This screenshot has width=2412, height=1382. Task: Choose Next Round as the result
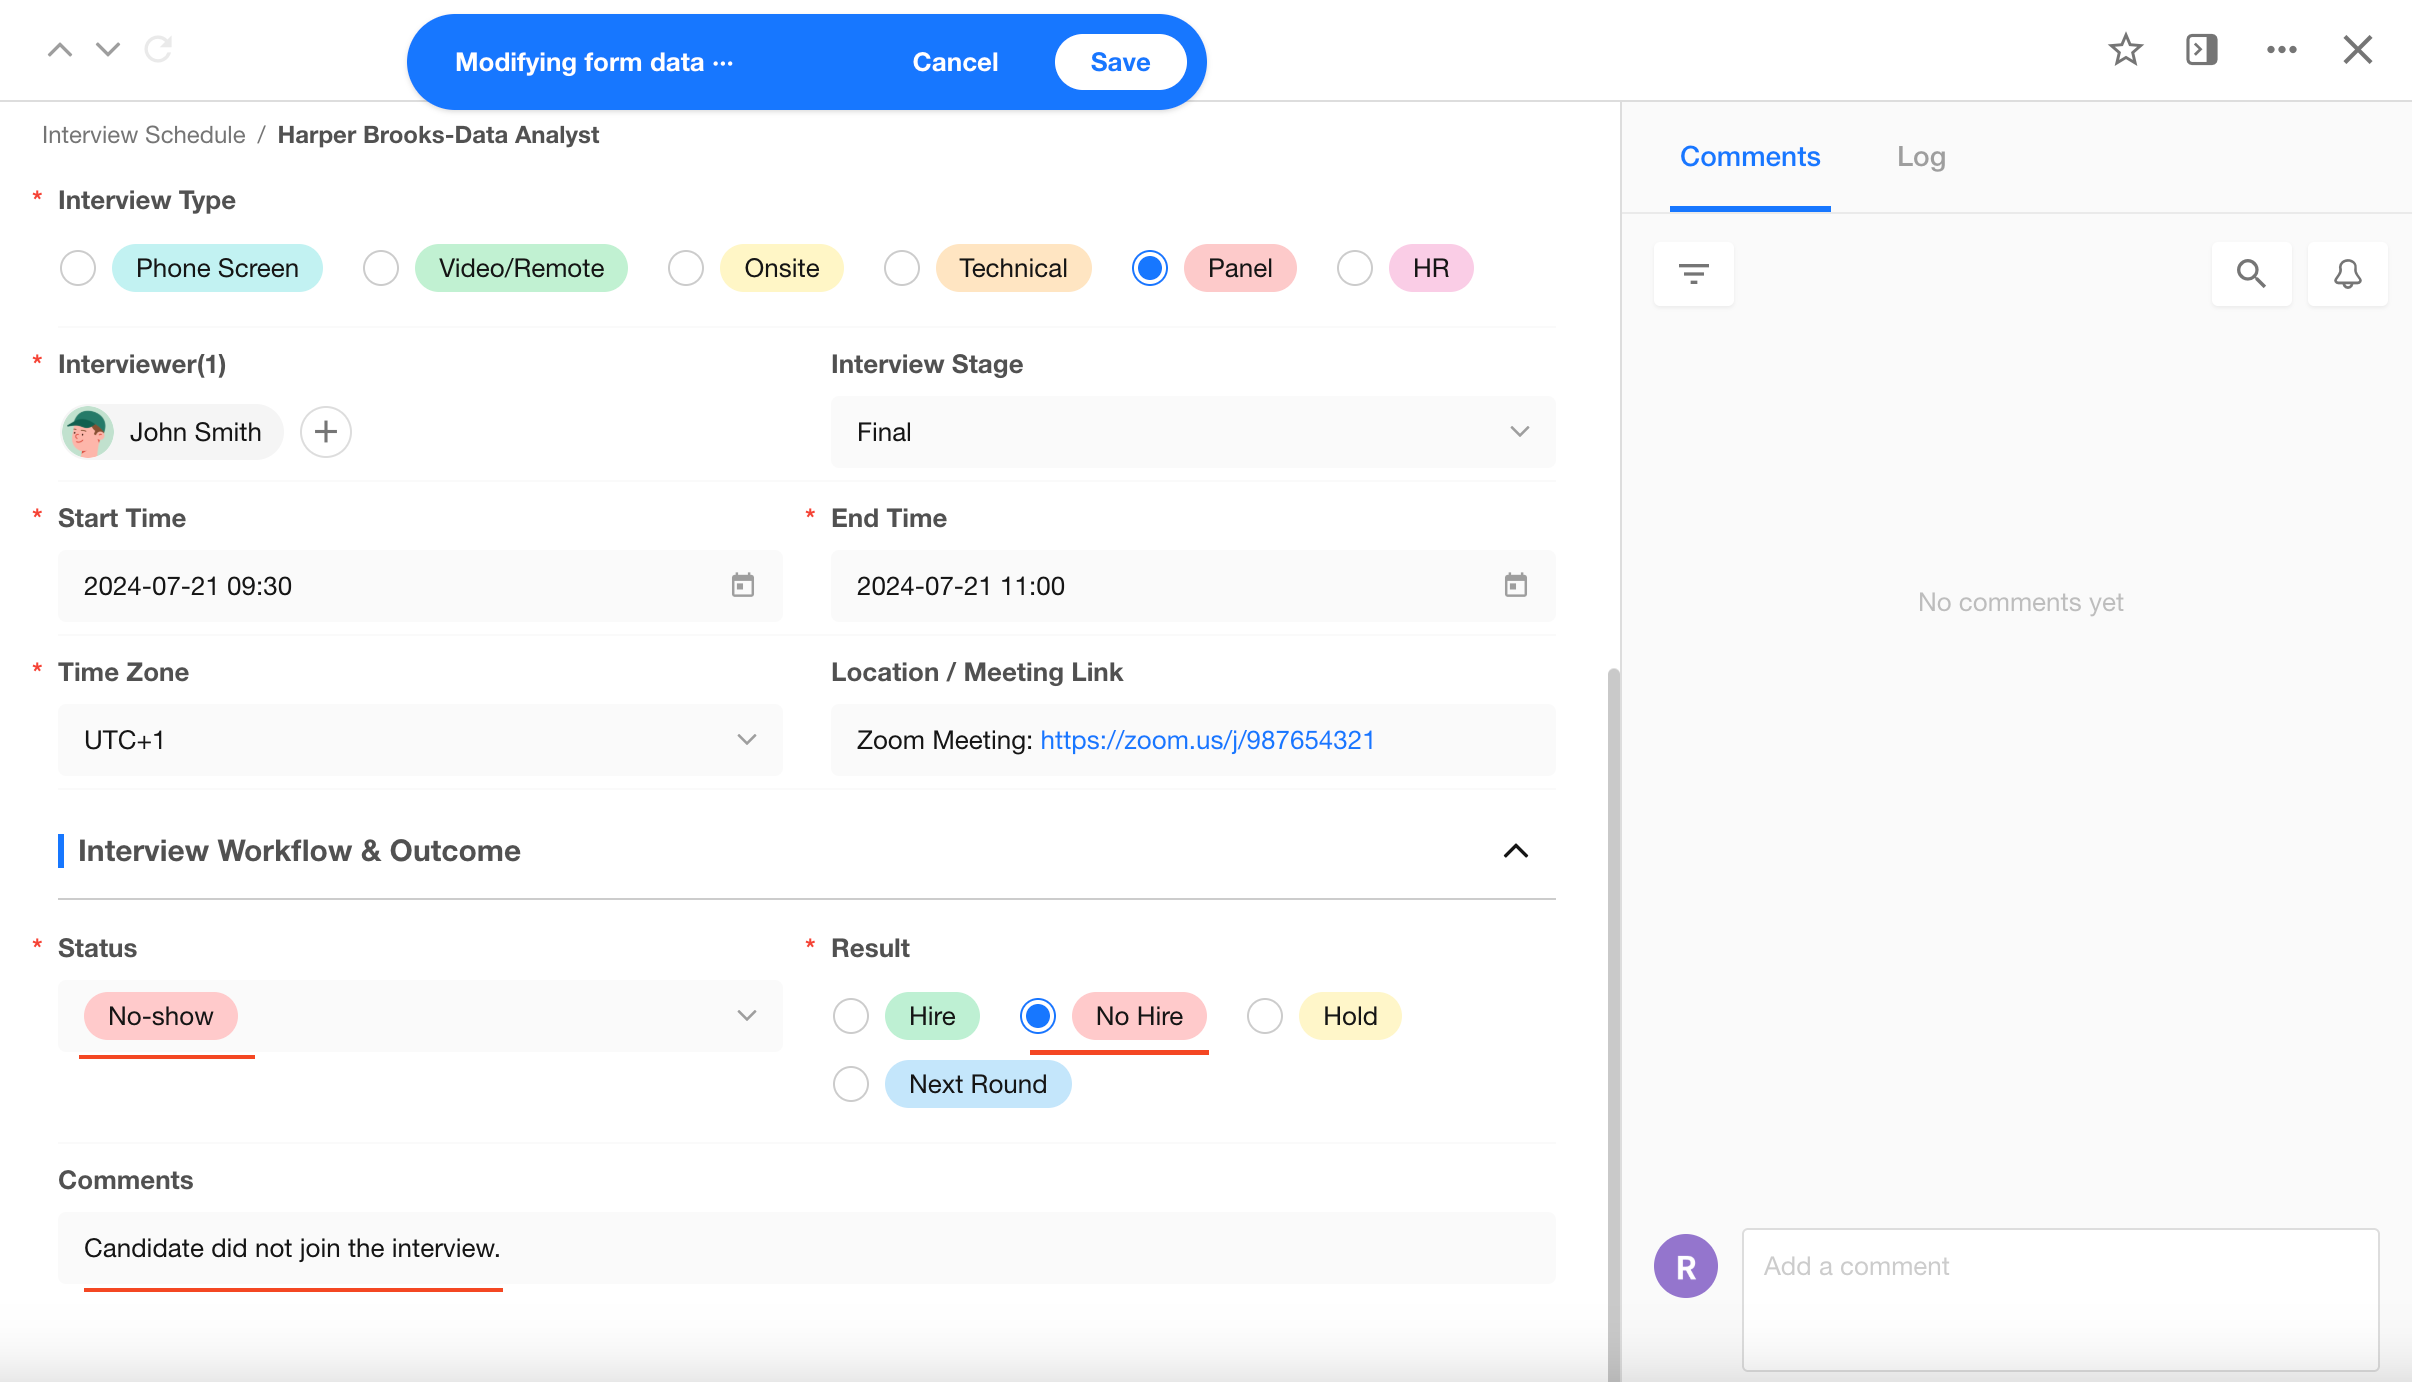[x=851, y=1084]
